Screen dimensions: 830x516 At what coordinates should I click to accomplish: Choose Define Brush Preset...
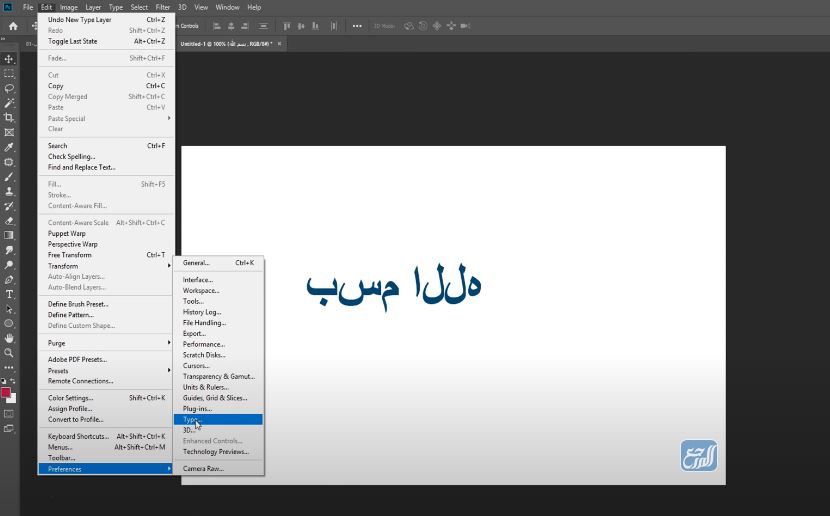pos(106,304)
